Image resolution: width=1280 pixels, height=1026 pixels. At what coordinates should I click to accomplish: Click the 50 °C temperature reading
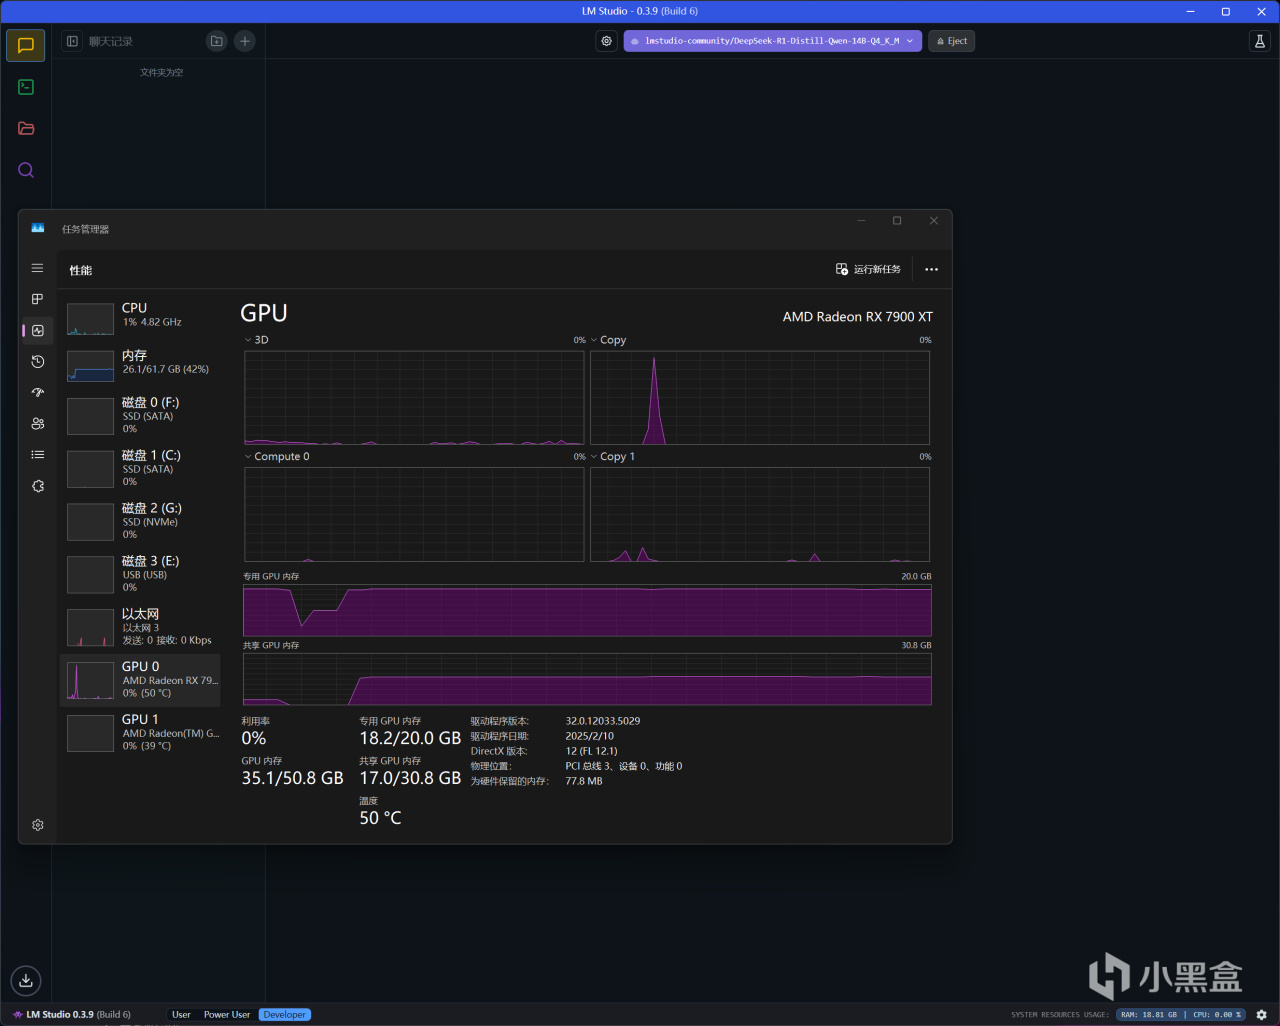tap(380, 818)
